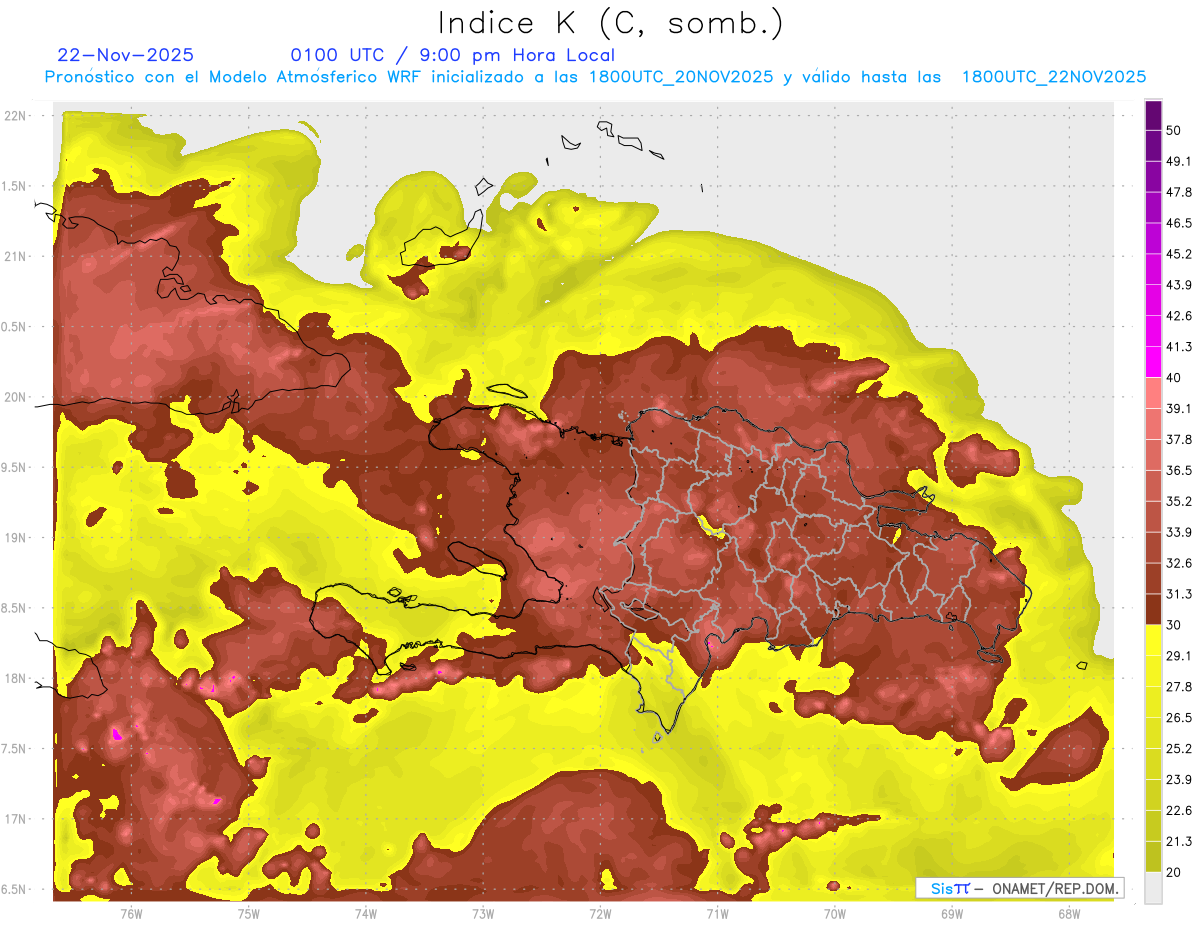Click the color scale value "50"
Viewport: 1200px width, 927px height.
(1173, 130)
